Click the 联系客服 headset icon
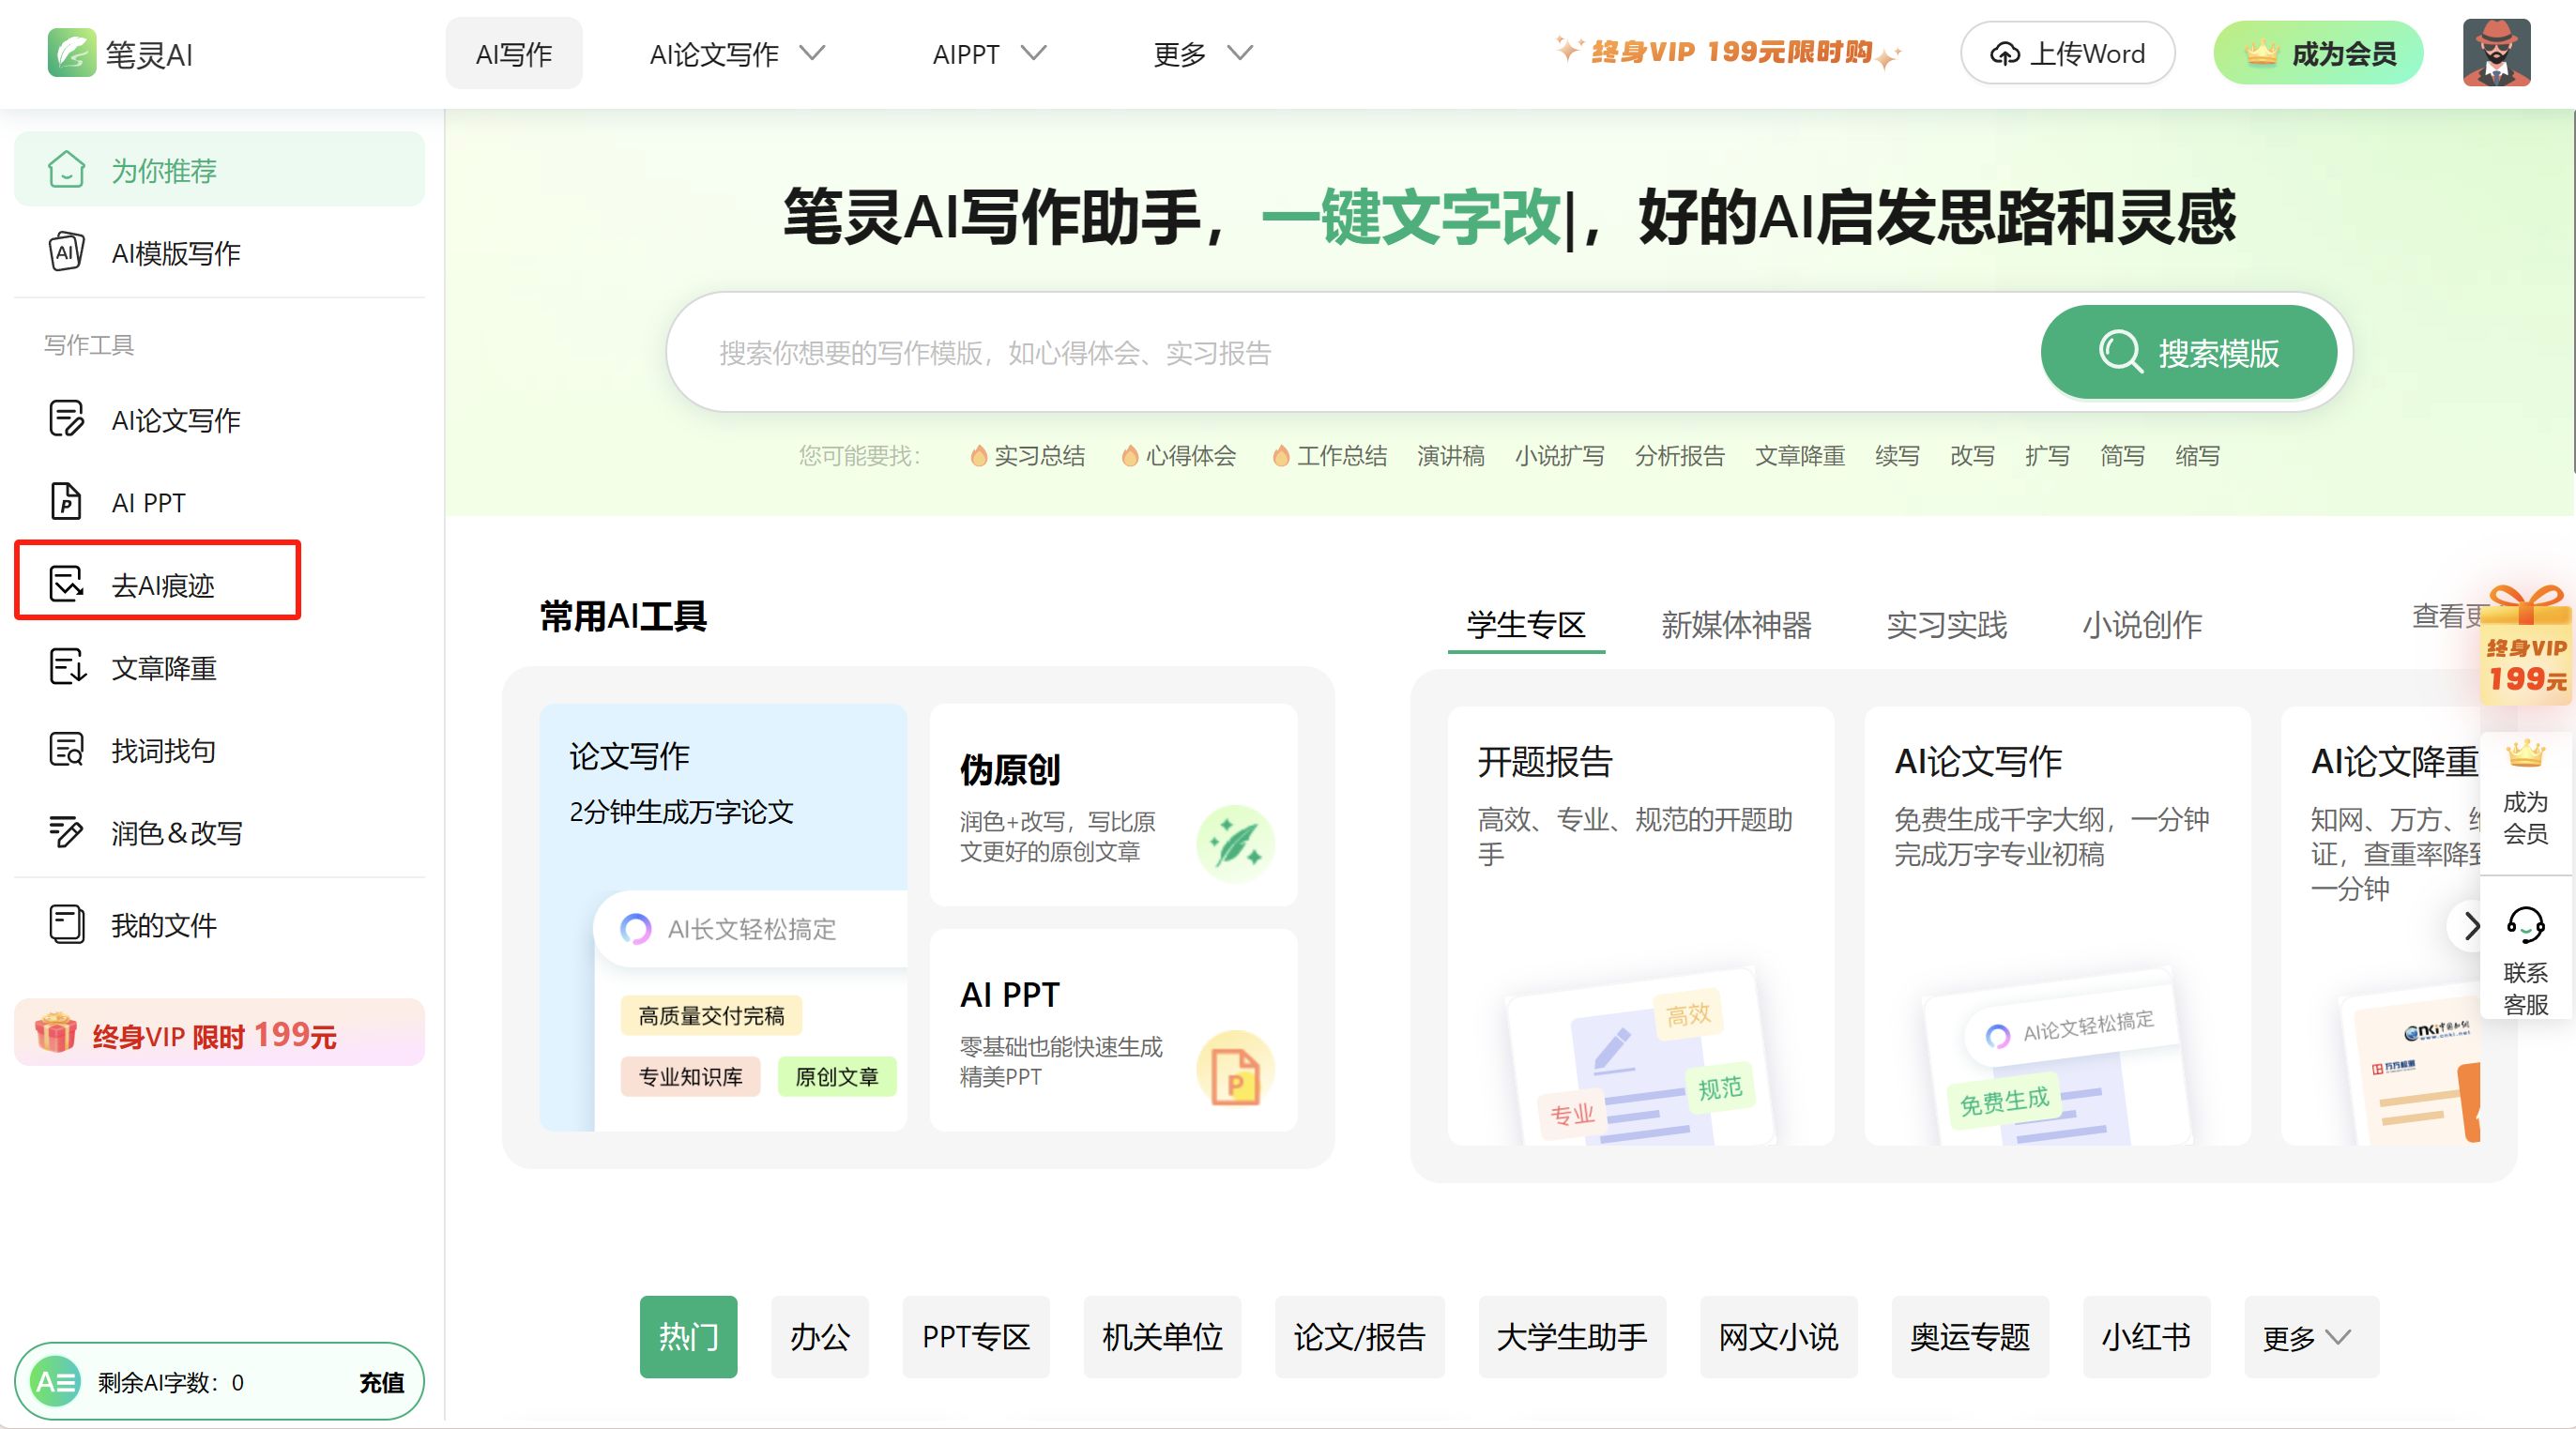Screen dimensions: 2576x1429 (x=2525, y=925)
